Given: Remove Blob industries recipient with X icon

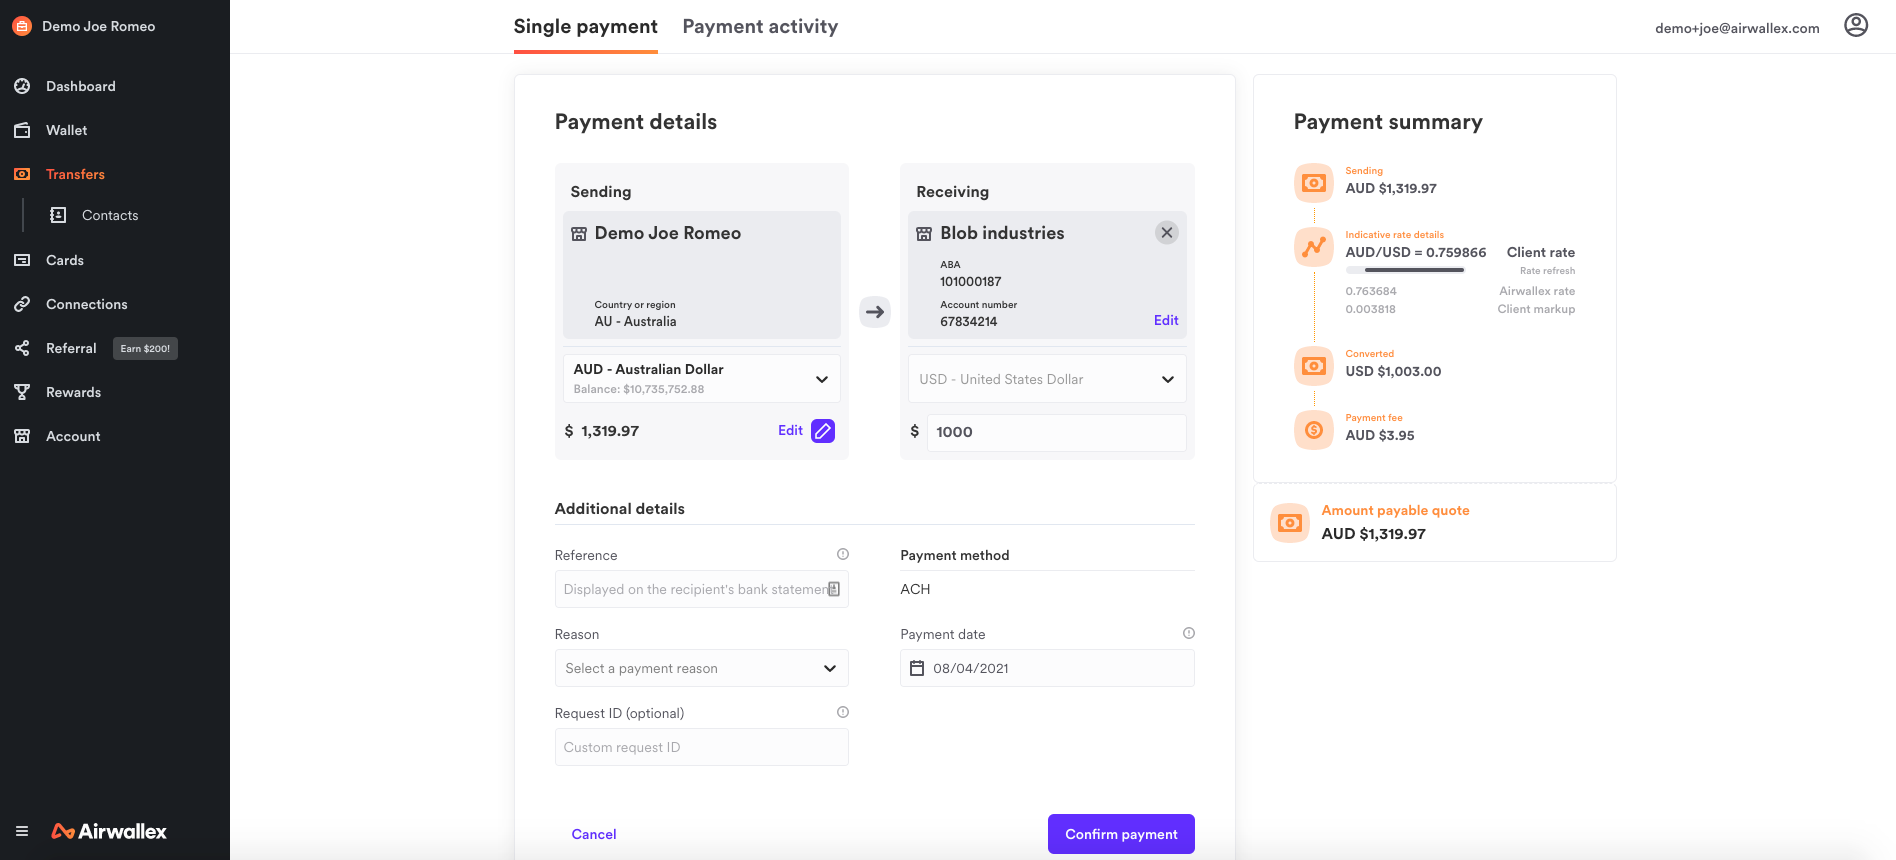Looking at the screenshot, I should click(1166, 233).
